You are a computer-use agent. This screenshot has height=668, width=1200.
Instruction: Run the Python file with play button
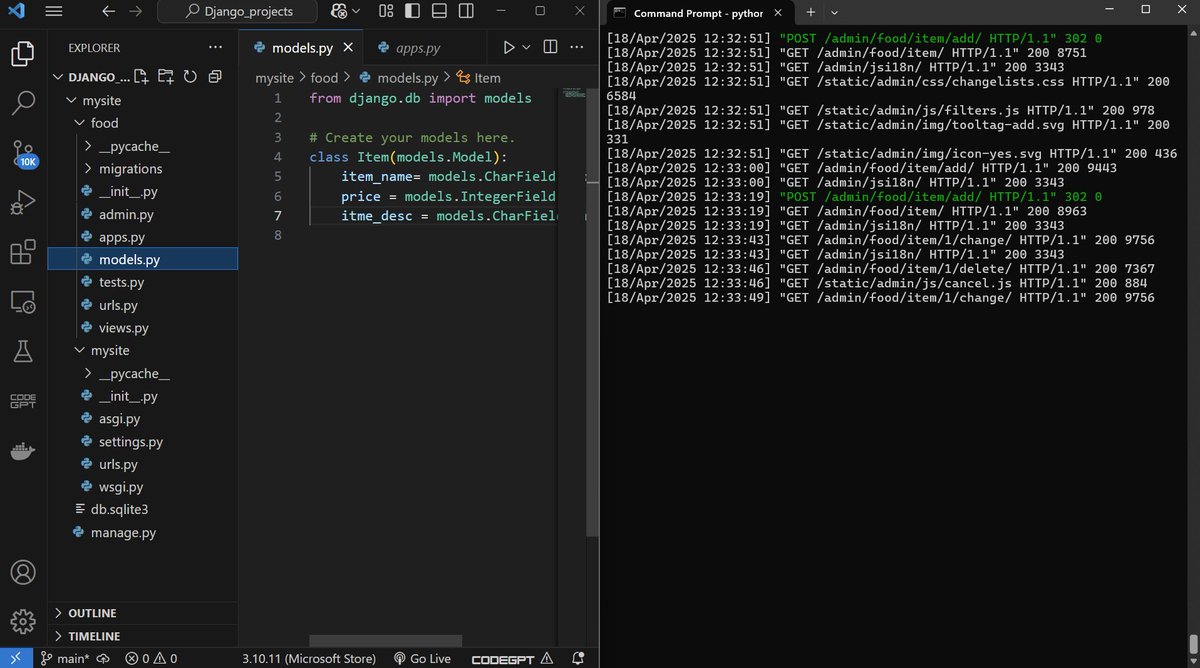tap(509, 47)
